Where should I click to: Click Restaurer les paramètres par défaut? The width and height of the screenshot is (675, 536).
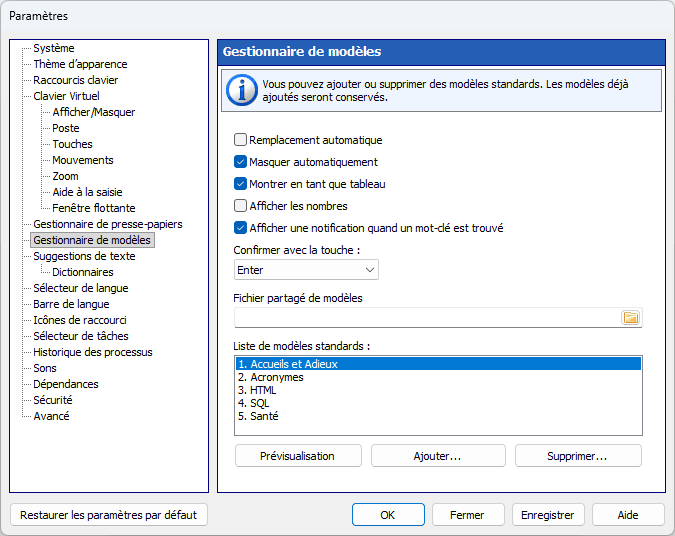point(108,515)
